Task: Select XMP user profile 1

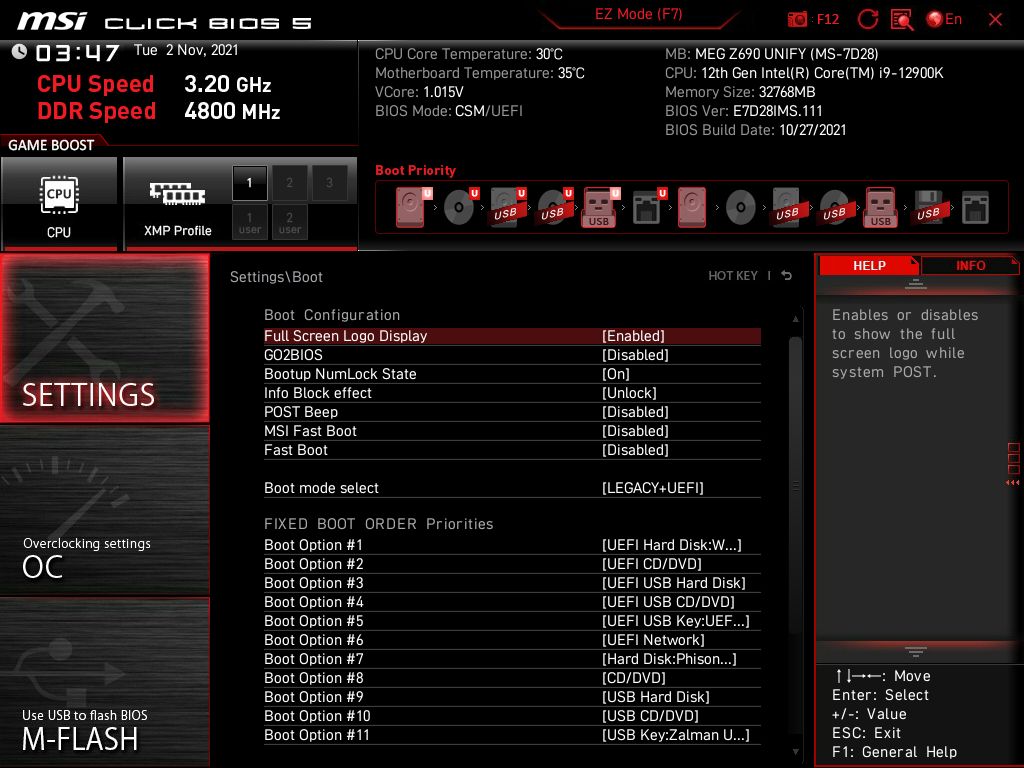Action: 249,222
